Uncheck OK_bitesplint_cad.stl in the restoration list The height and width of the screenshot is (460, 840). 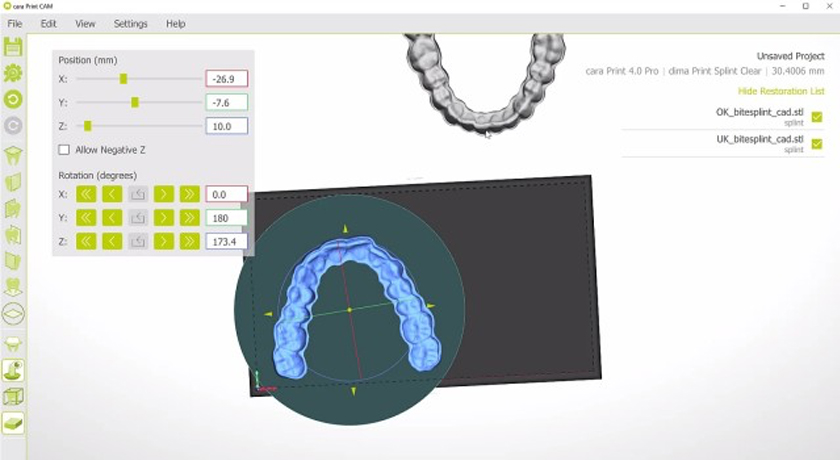817,116
